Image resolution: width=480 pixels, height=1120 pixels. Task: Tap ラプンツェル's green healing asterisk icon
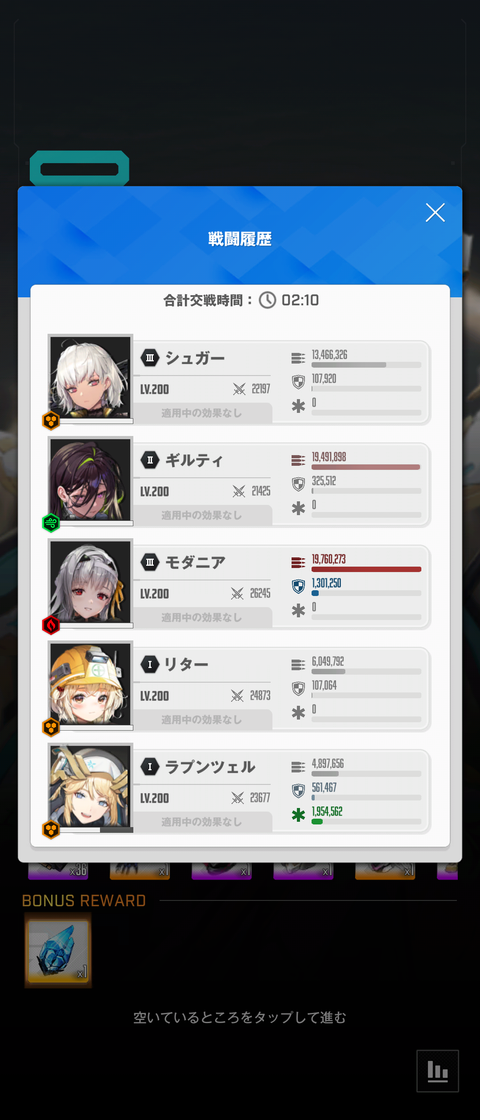[x=299, y=815]
